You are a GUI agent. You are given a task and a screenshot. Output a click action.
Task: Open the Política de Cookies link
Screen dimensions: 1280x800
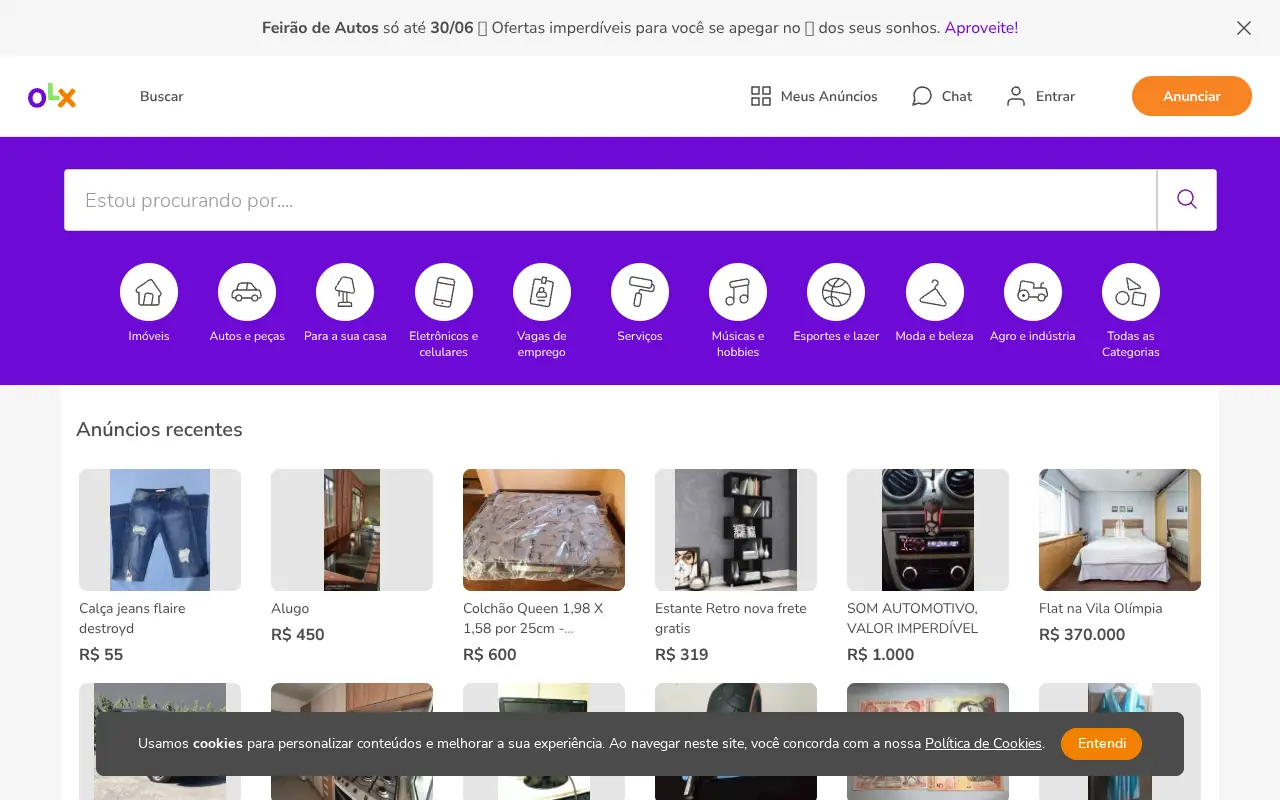983,744
